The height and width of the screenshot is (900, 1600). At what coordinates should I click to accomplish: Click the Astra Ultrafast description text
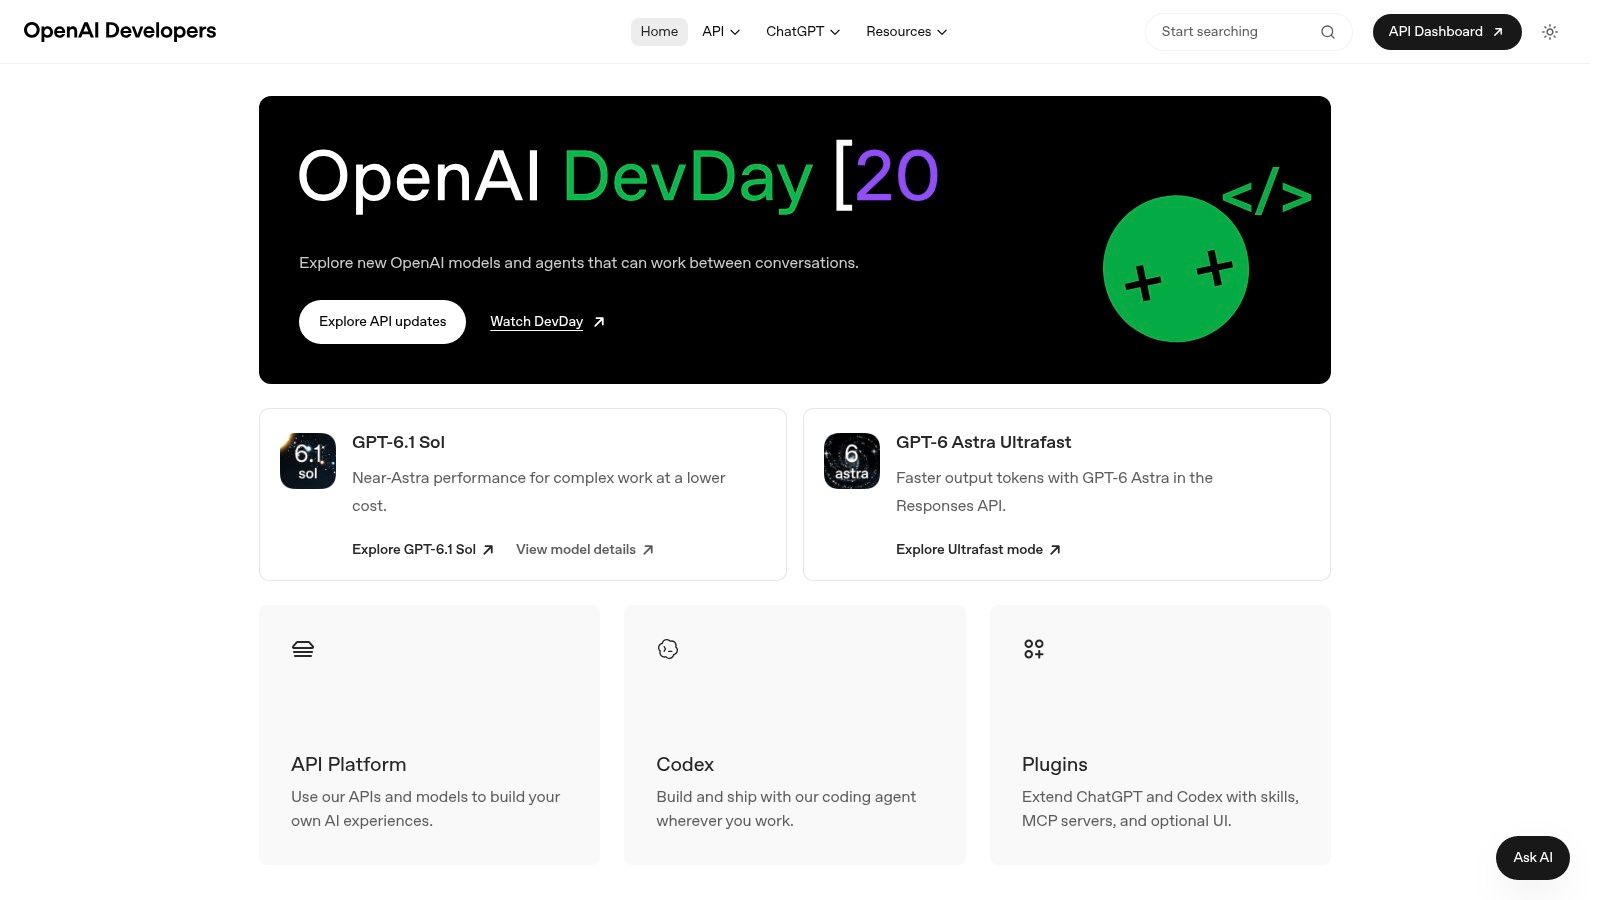1054,492
